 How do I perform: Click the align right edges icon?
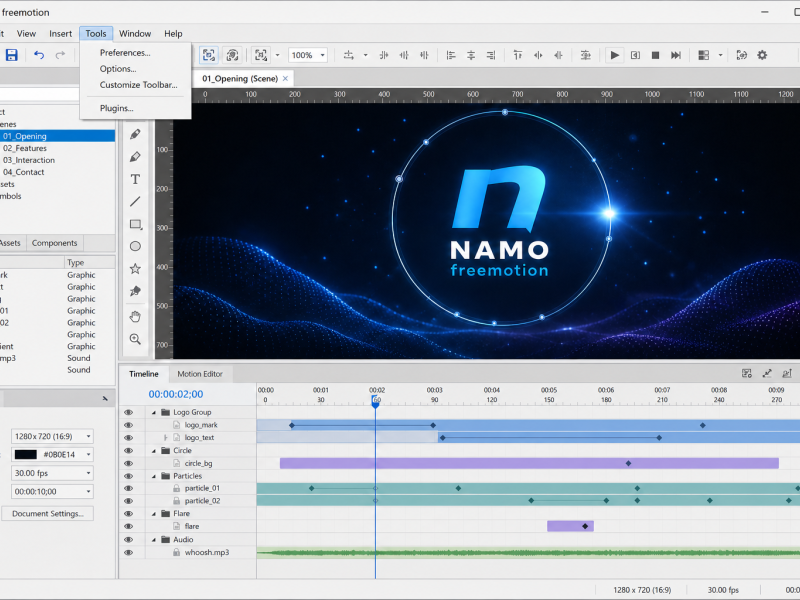click(491, 55)
